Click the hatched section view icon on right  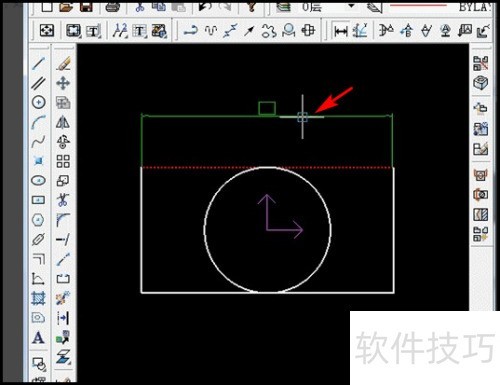[x=480, y=214]
